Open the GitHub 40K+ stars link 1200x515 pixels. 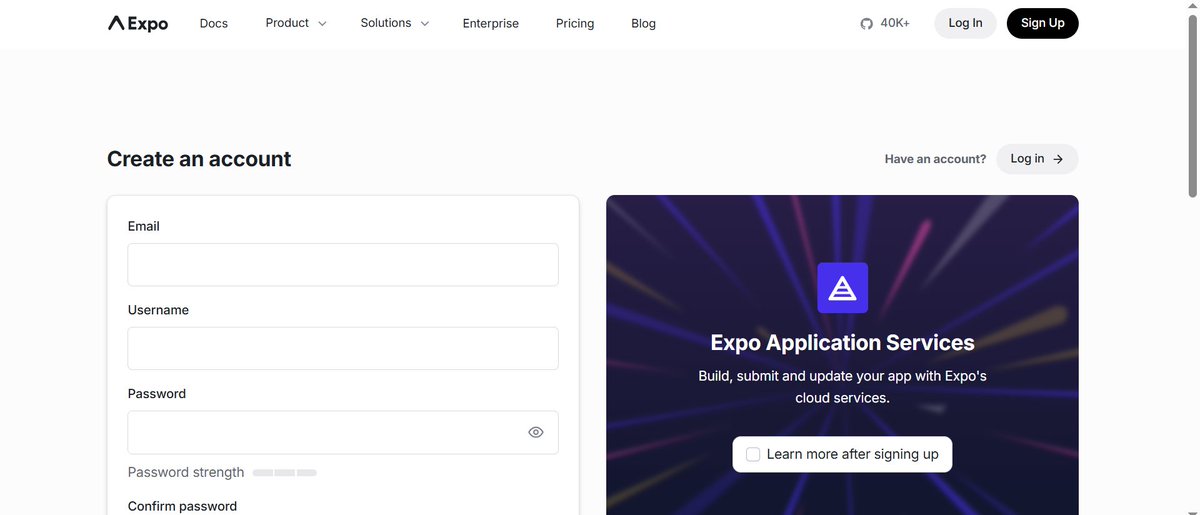[x=885, y=23]
